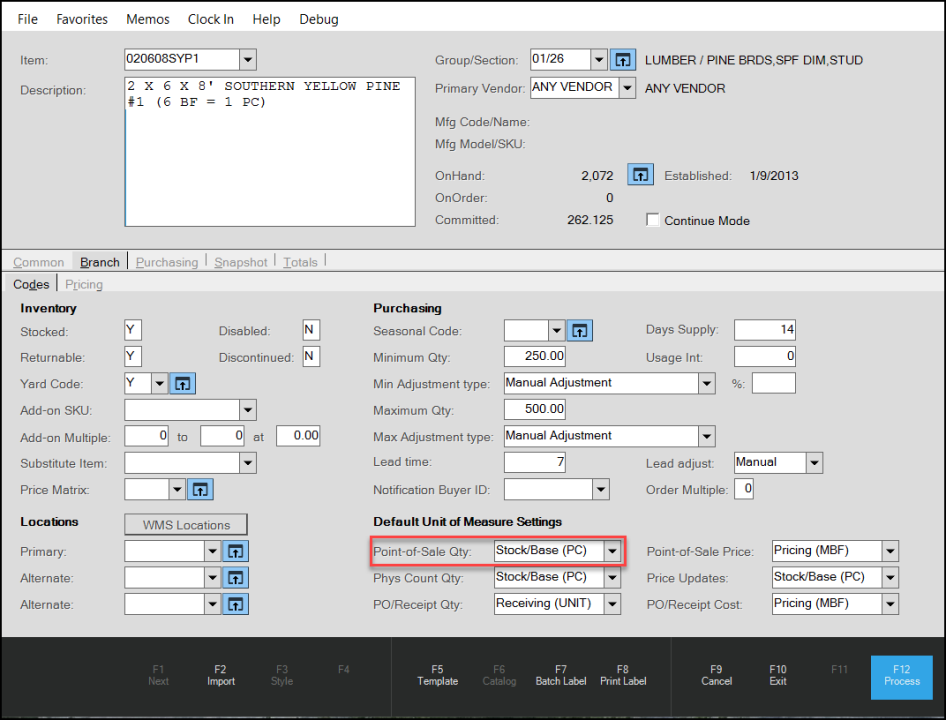
Task: Expand Max Adjustment type dropdown
Action: (x=706, y=436)
